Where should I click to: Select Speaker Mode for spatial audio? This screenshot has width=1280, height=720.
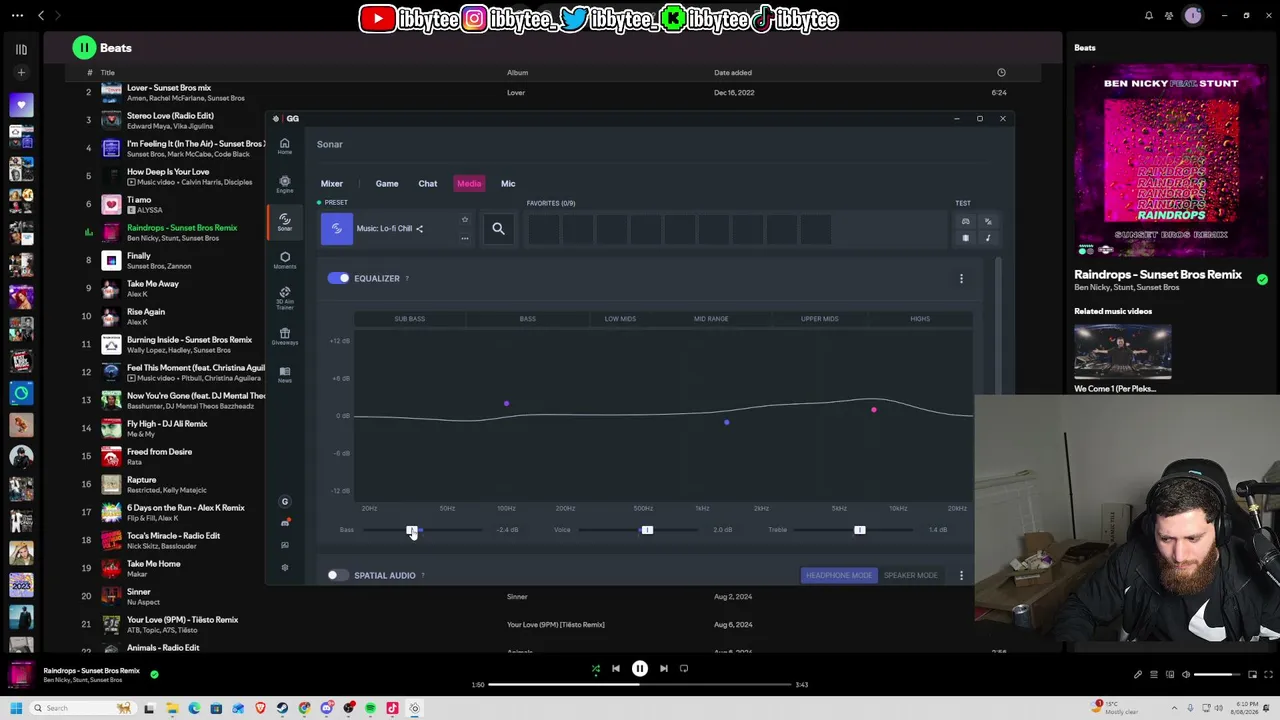(910, 575)
